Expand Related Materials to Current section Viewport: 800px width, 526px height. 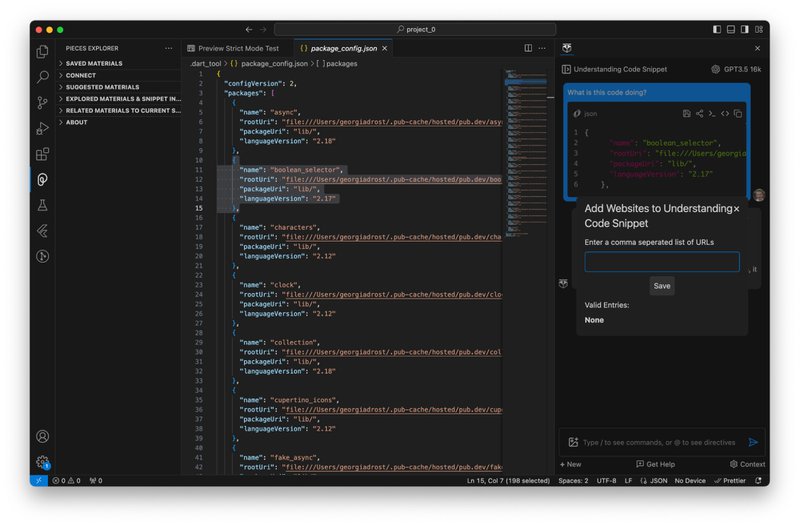(x=118, y=110)
